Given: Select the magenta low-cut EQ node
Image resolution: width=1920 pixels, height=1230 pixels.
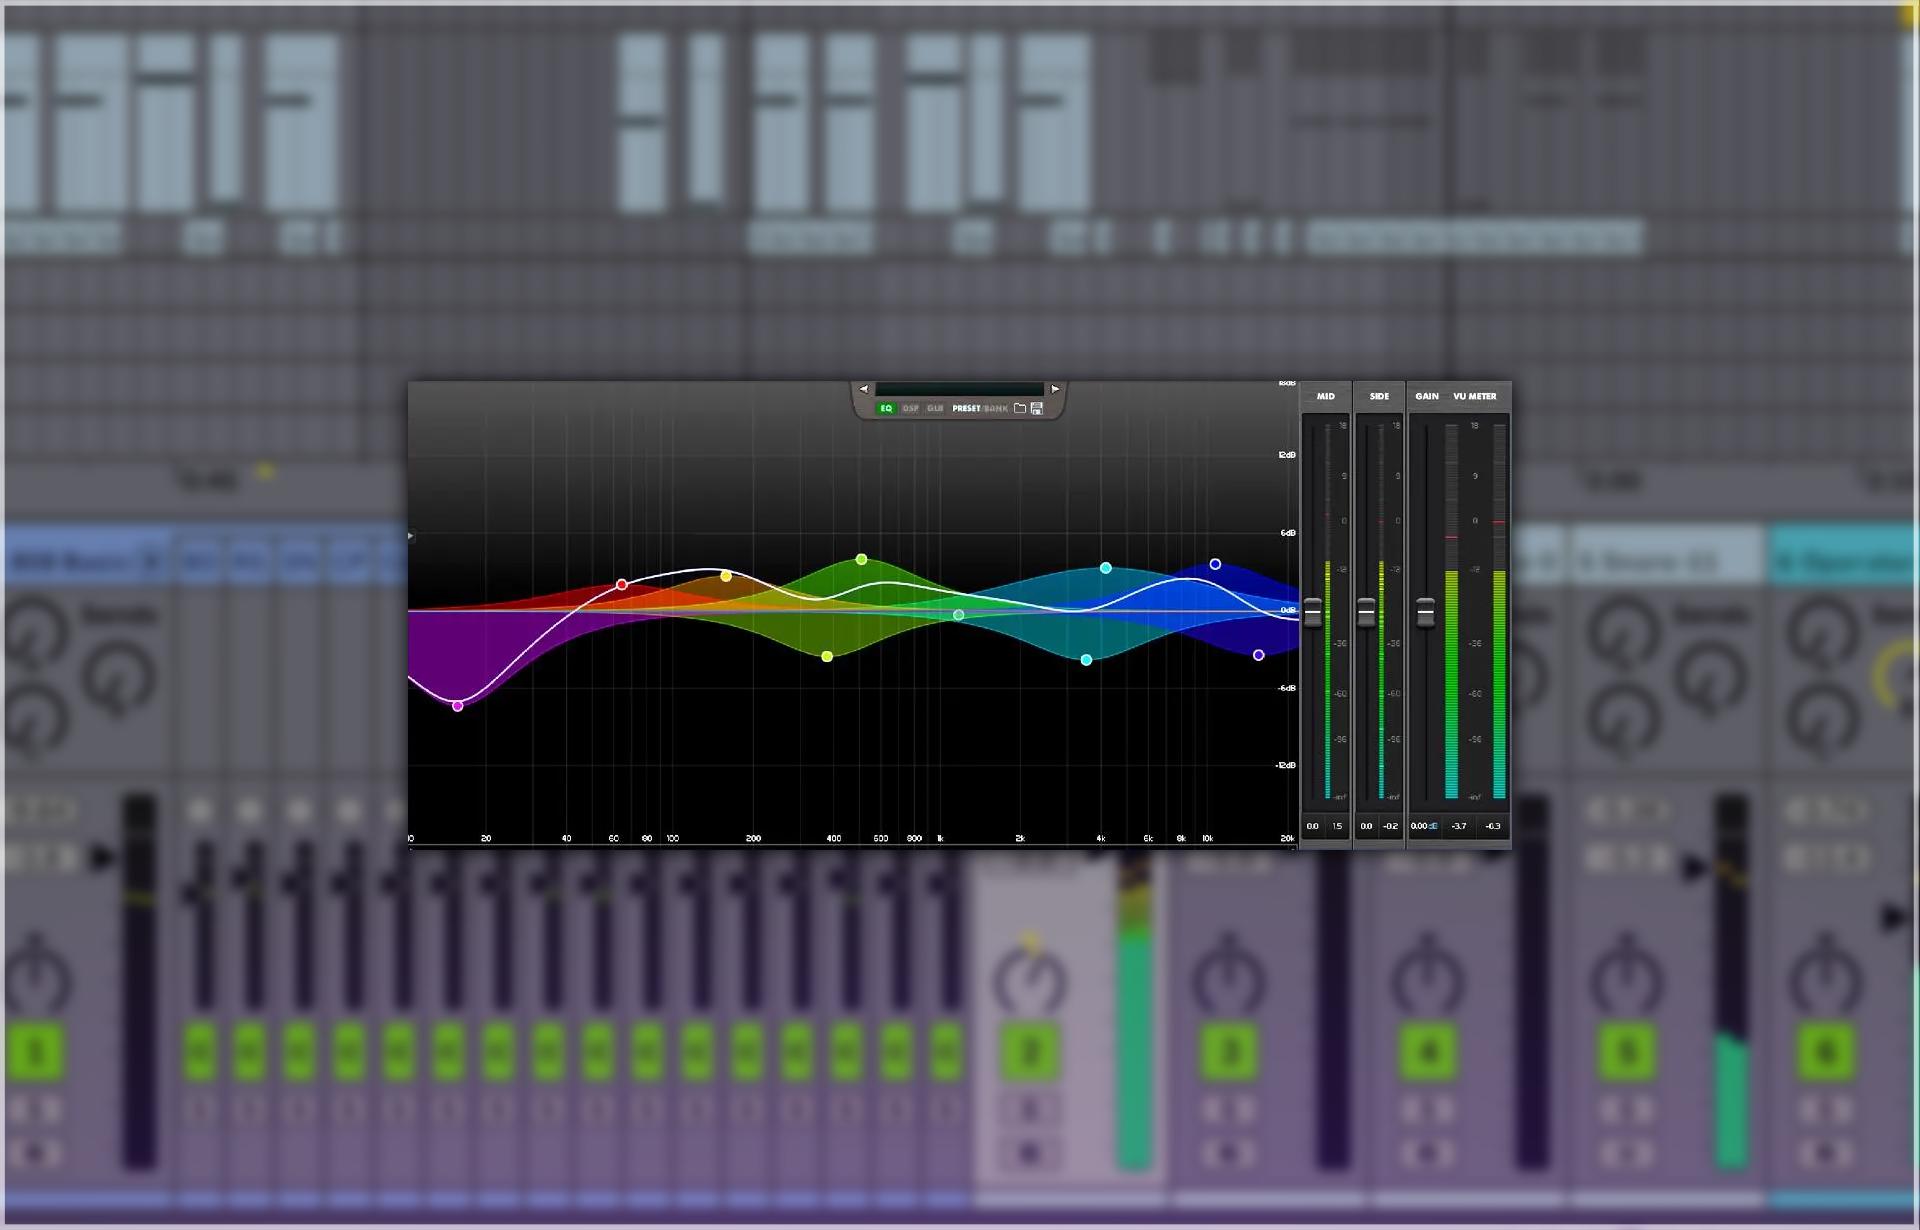Looking at the screenshot, I should pyautogui.click(x=458, y=706).
